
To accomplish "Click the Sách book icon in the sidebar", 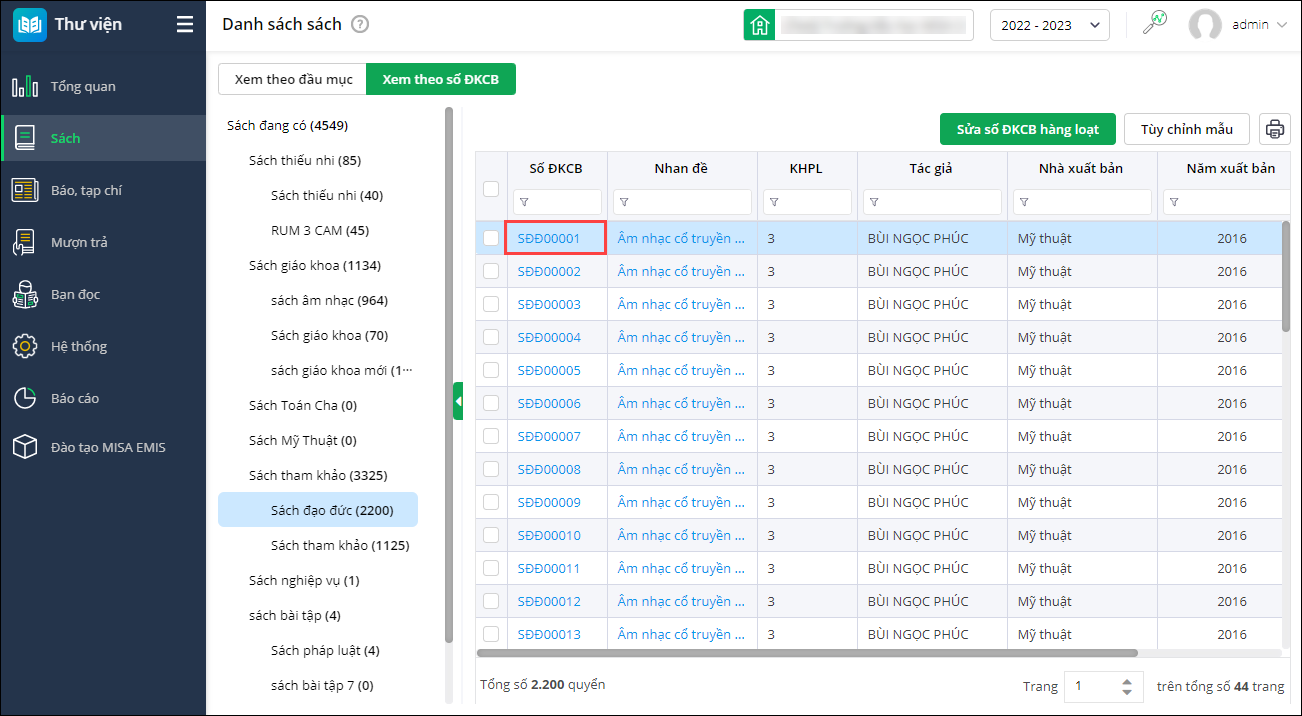I will [25, 138].
